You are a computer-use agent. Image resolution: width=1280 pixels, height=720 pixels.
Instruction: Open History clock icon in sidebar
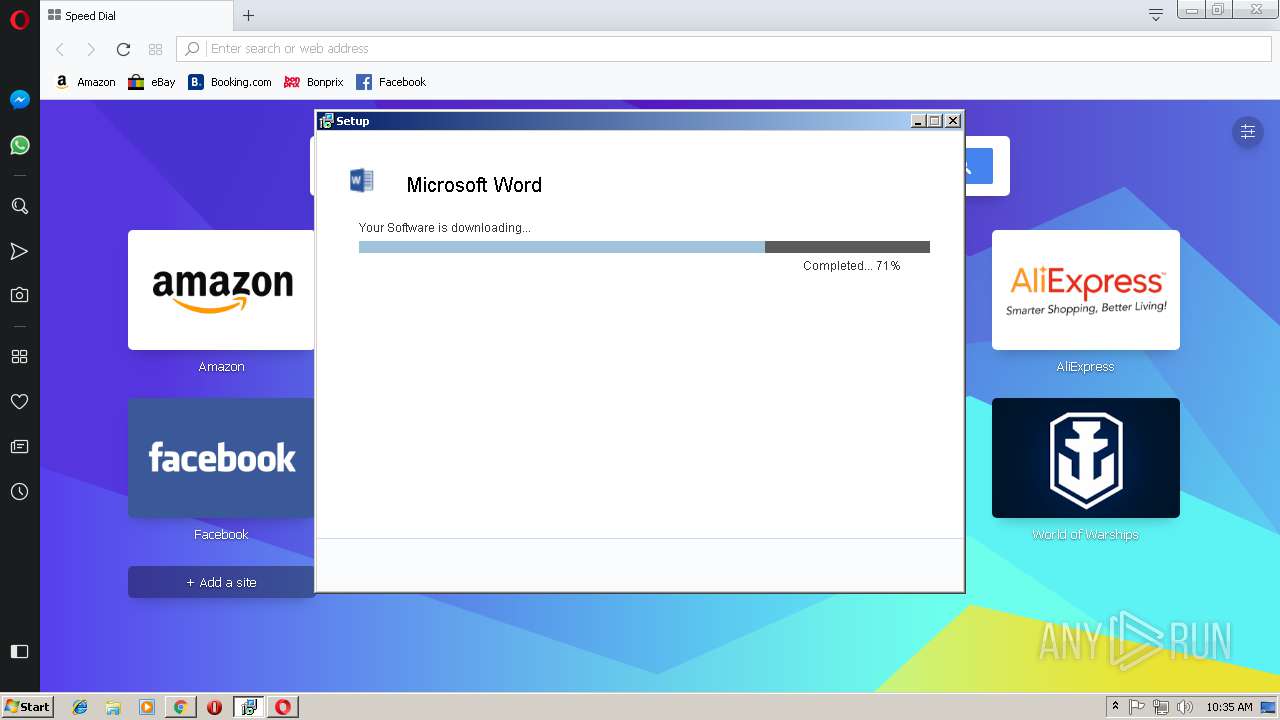click(x=19, y=492)
